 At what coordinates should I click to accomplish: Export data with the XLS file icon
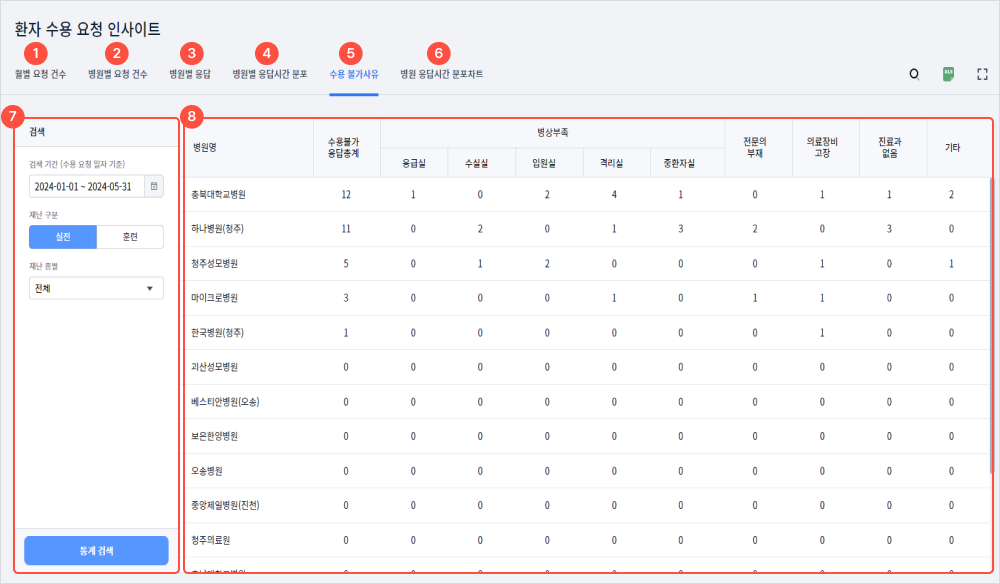[x=948, y=74]
